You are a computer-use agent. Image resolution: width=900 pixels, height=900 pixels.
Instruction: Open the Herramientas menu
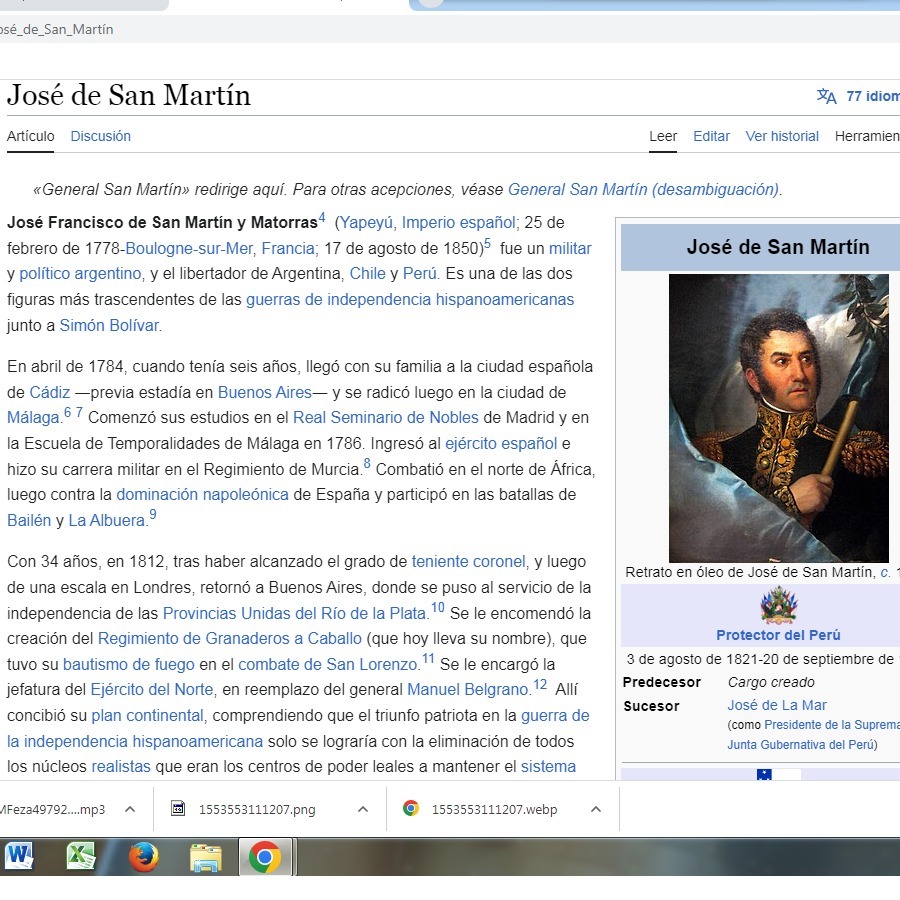click(867, 136)
